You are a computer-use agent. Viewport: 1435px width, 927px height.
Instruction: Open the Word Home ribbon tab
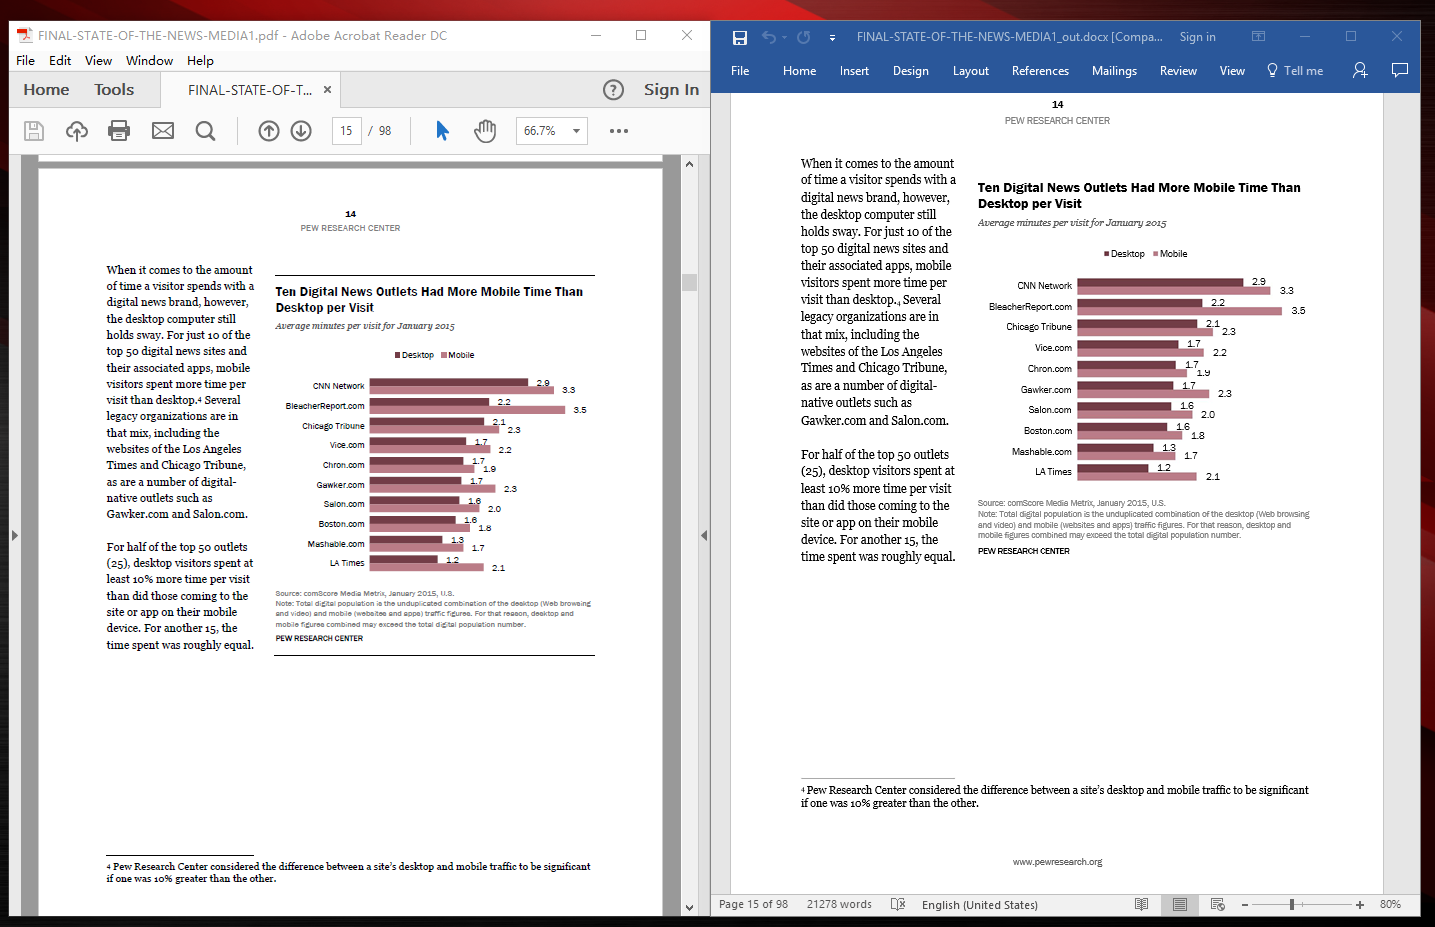799,71
